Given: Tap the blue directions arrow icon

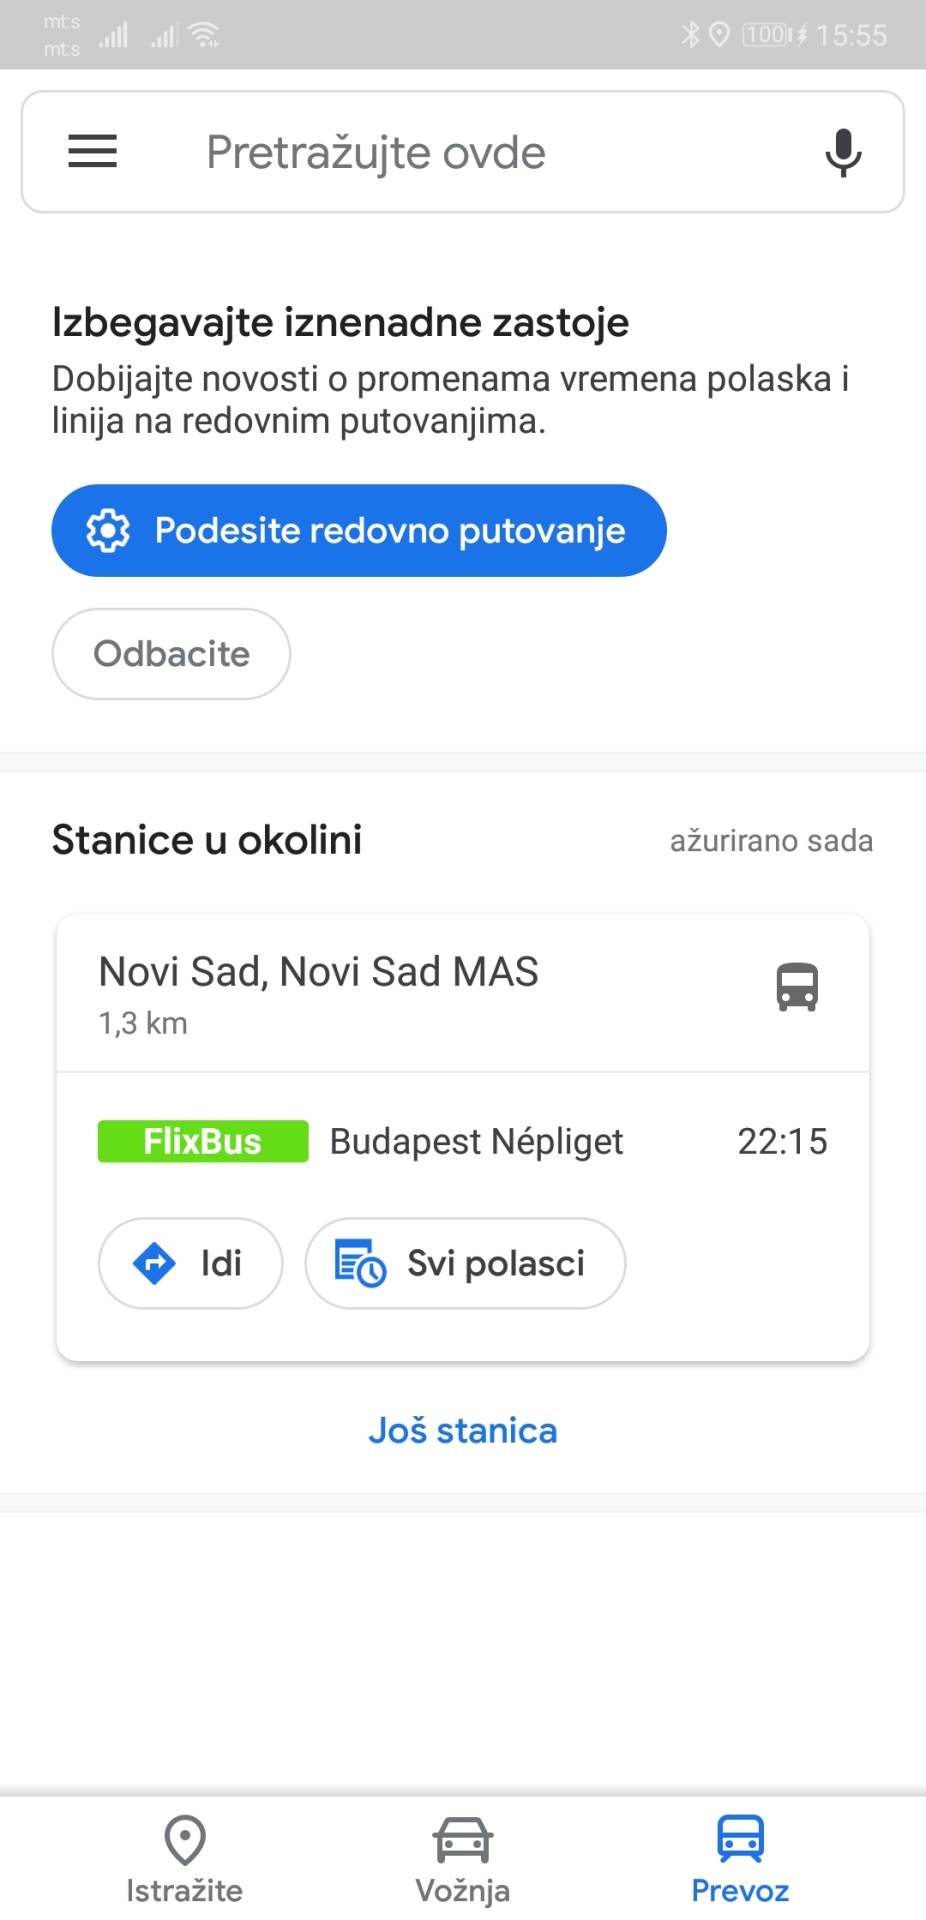Looking at the screenshot, I should tap(154, 1263).
